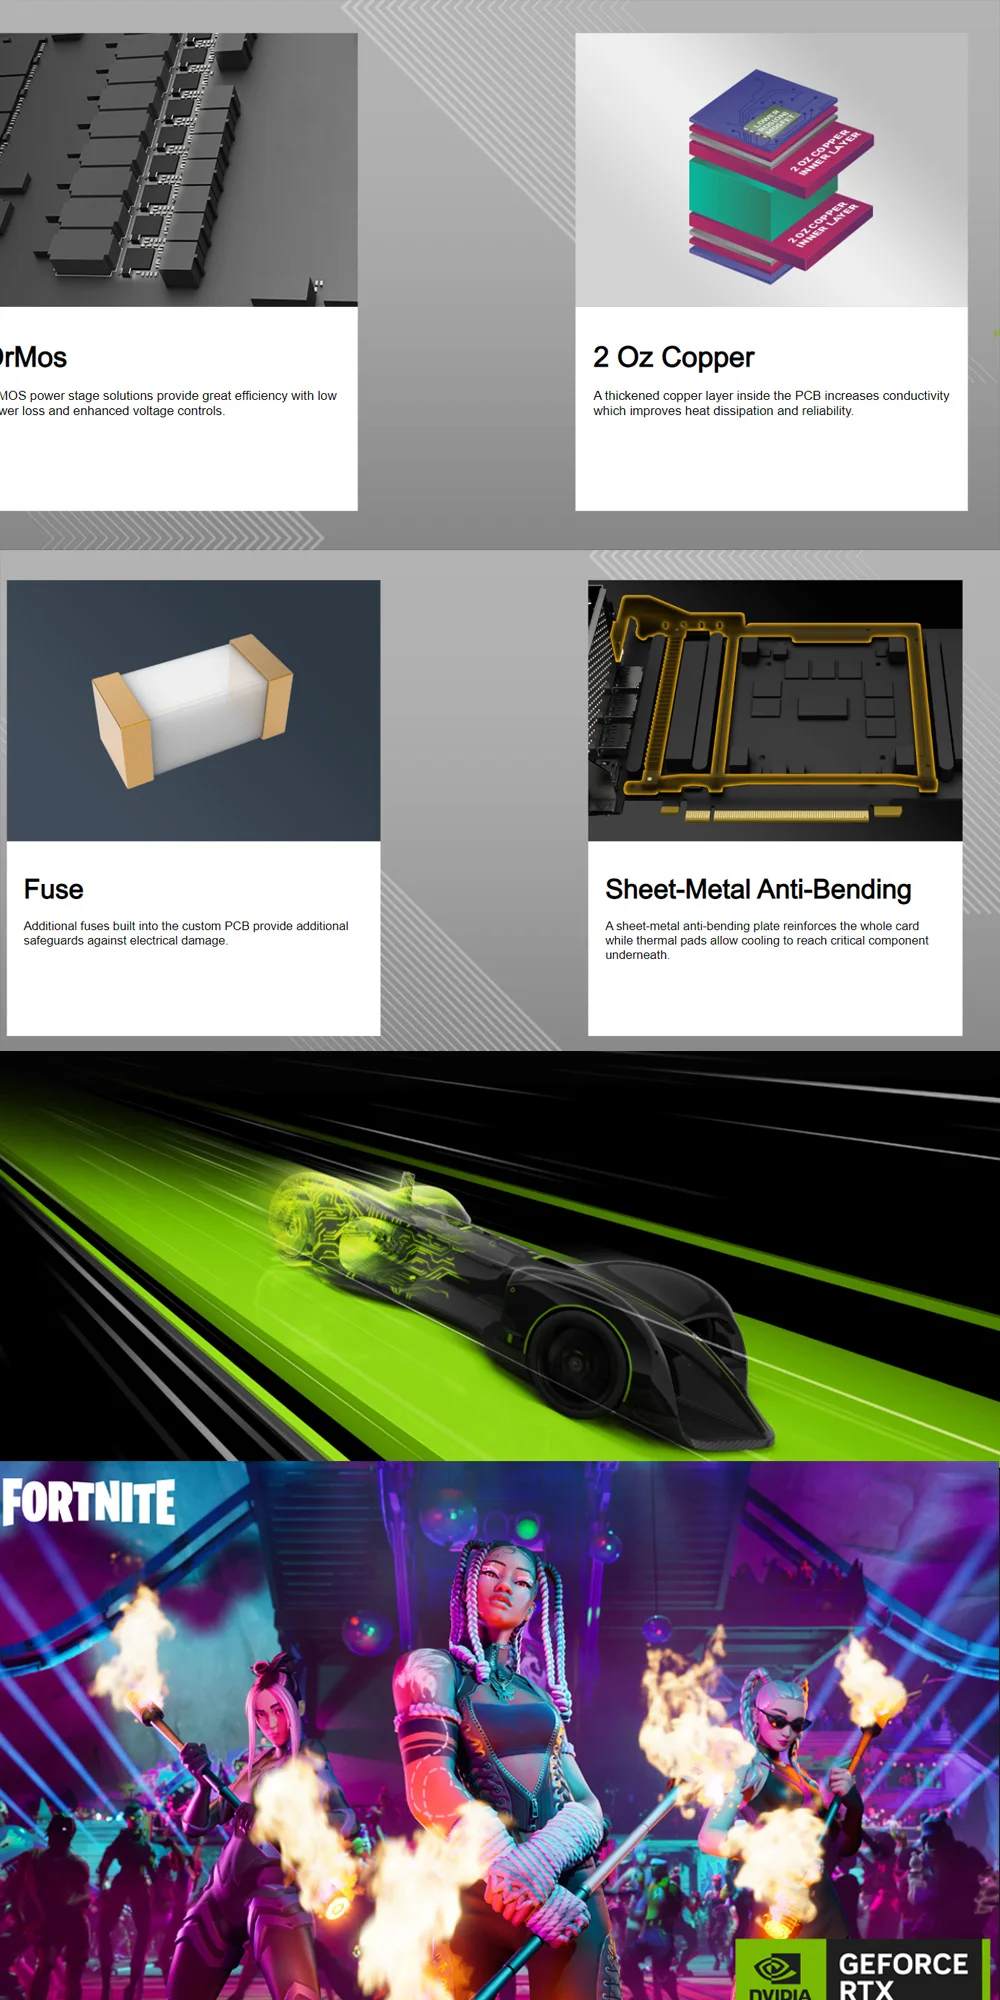
Task: Select the '2 Oz Copper' heading
Action: pyautogui.click(x=673, y=357)
